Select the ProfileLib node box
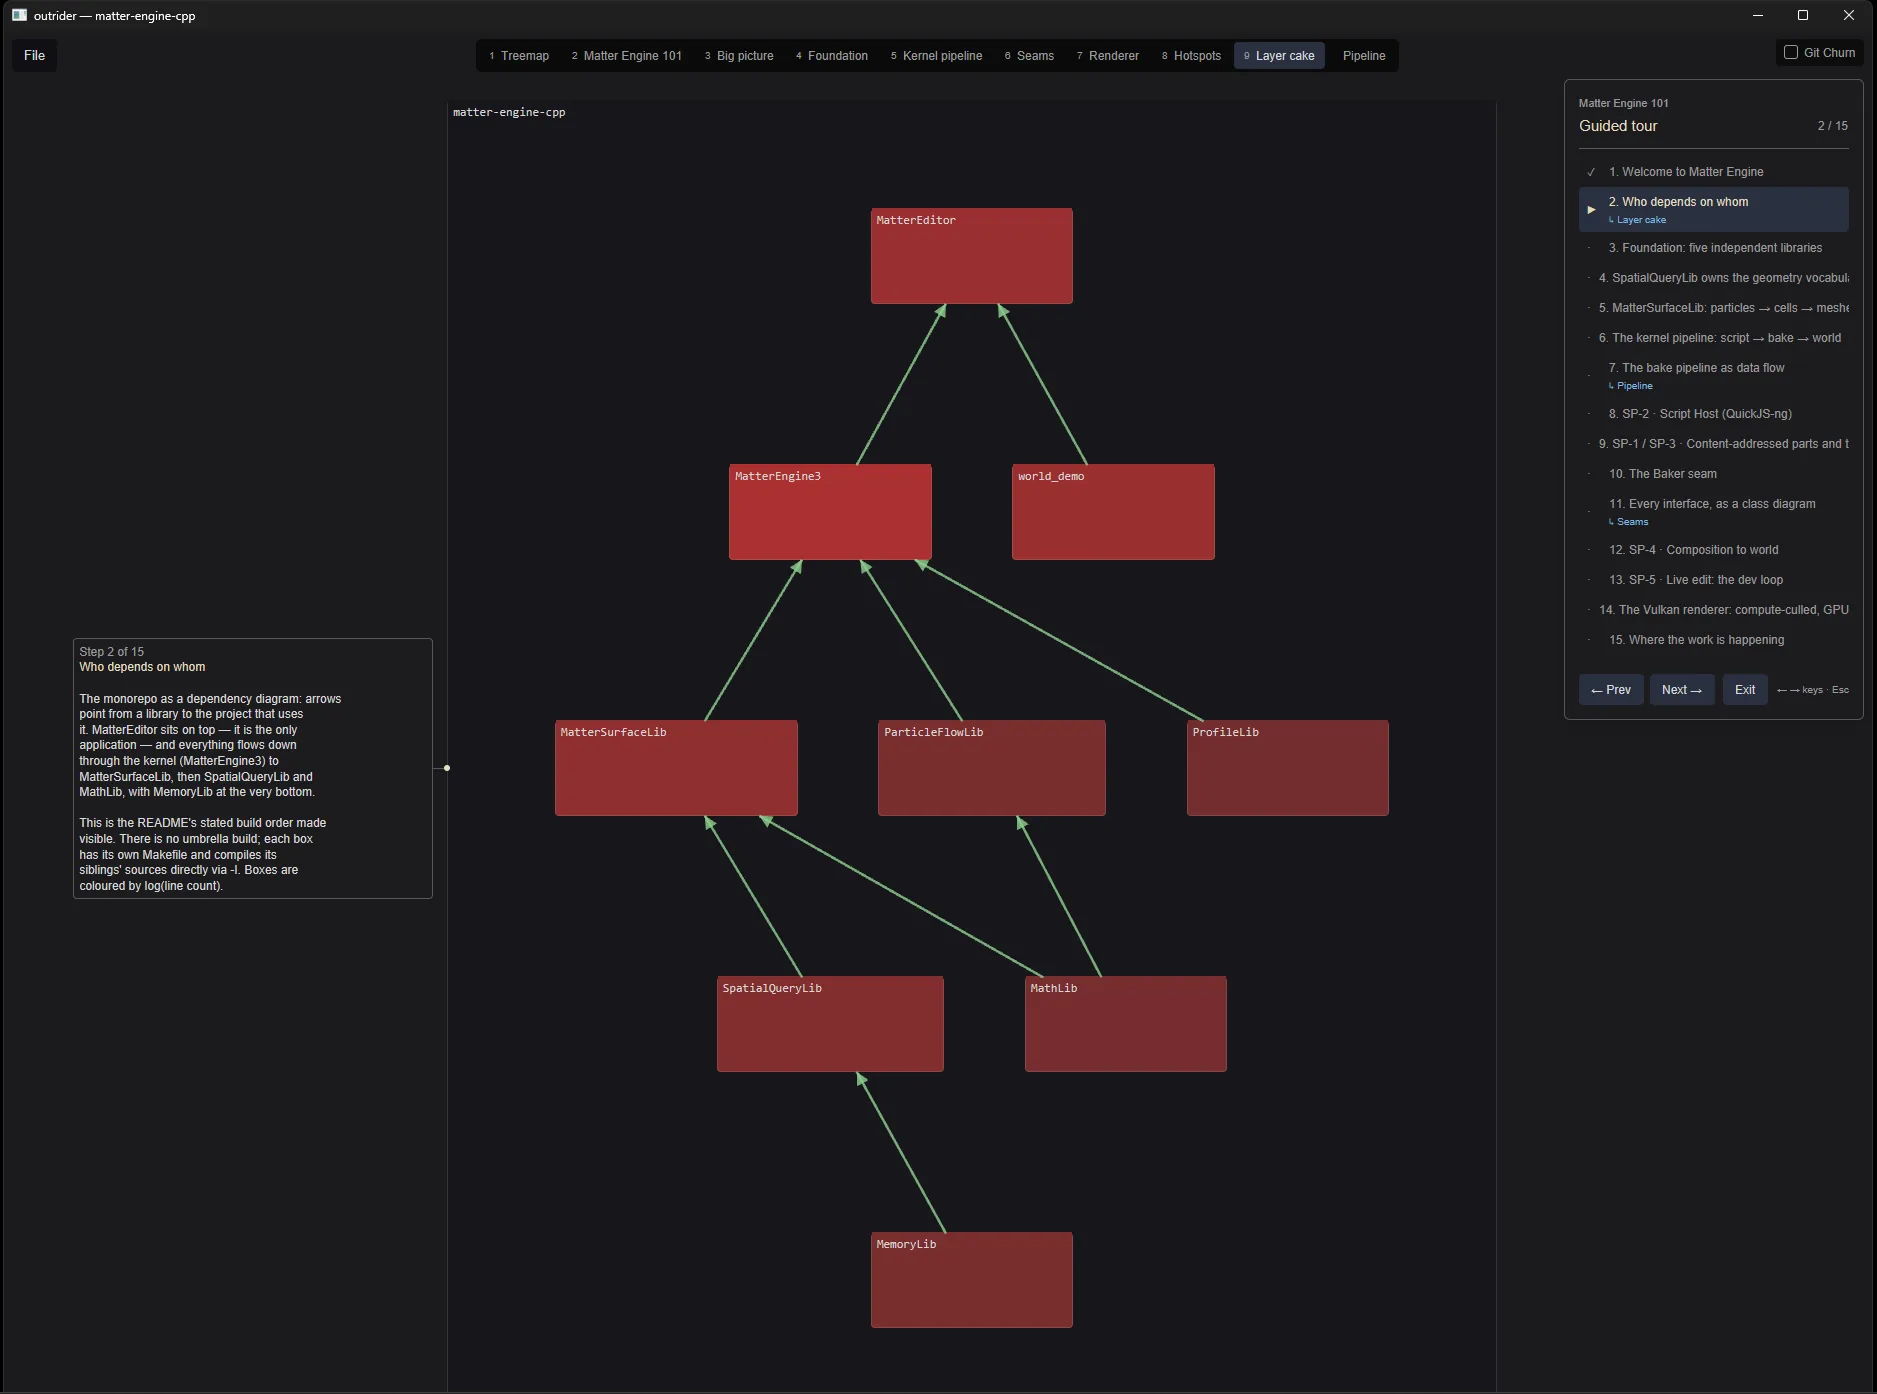1877x1394 pixels. pos(1288,768)
